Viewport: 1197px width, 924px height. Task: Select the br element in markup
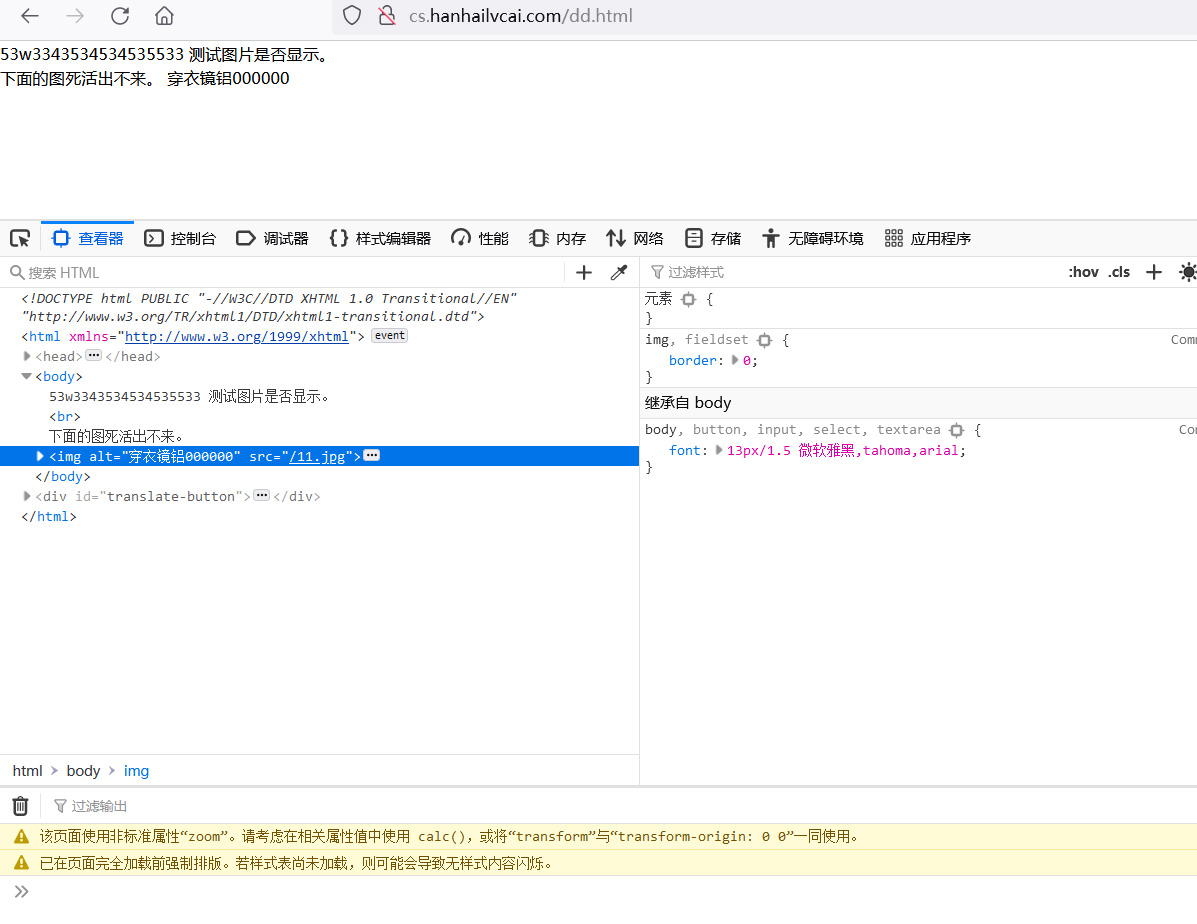pyautogui.click(x=65, y=417)
